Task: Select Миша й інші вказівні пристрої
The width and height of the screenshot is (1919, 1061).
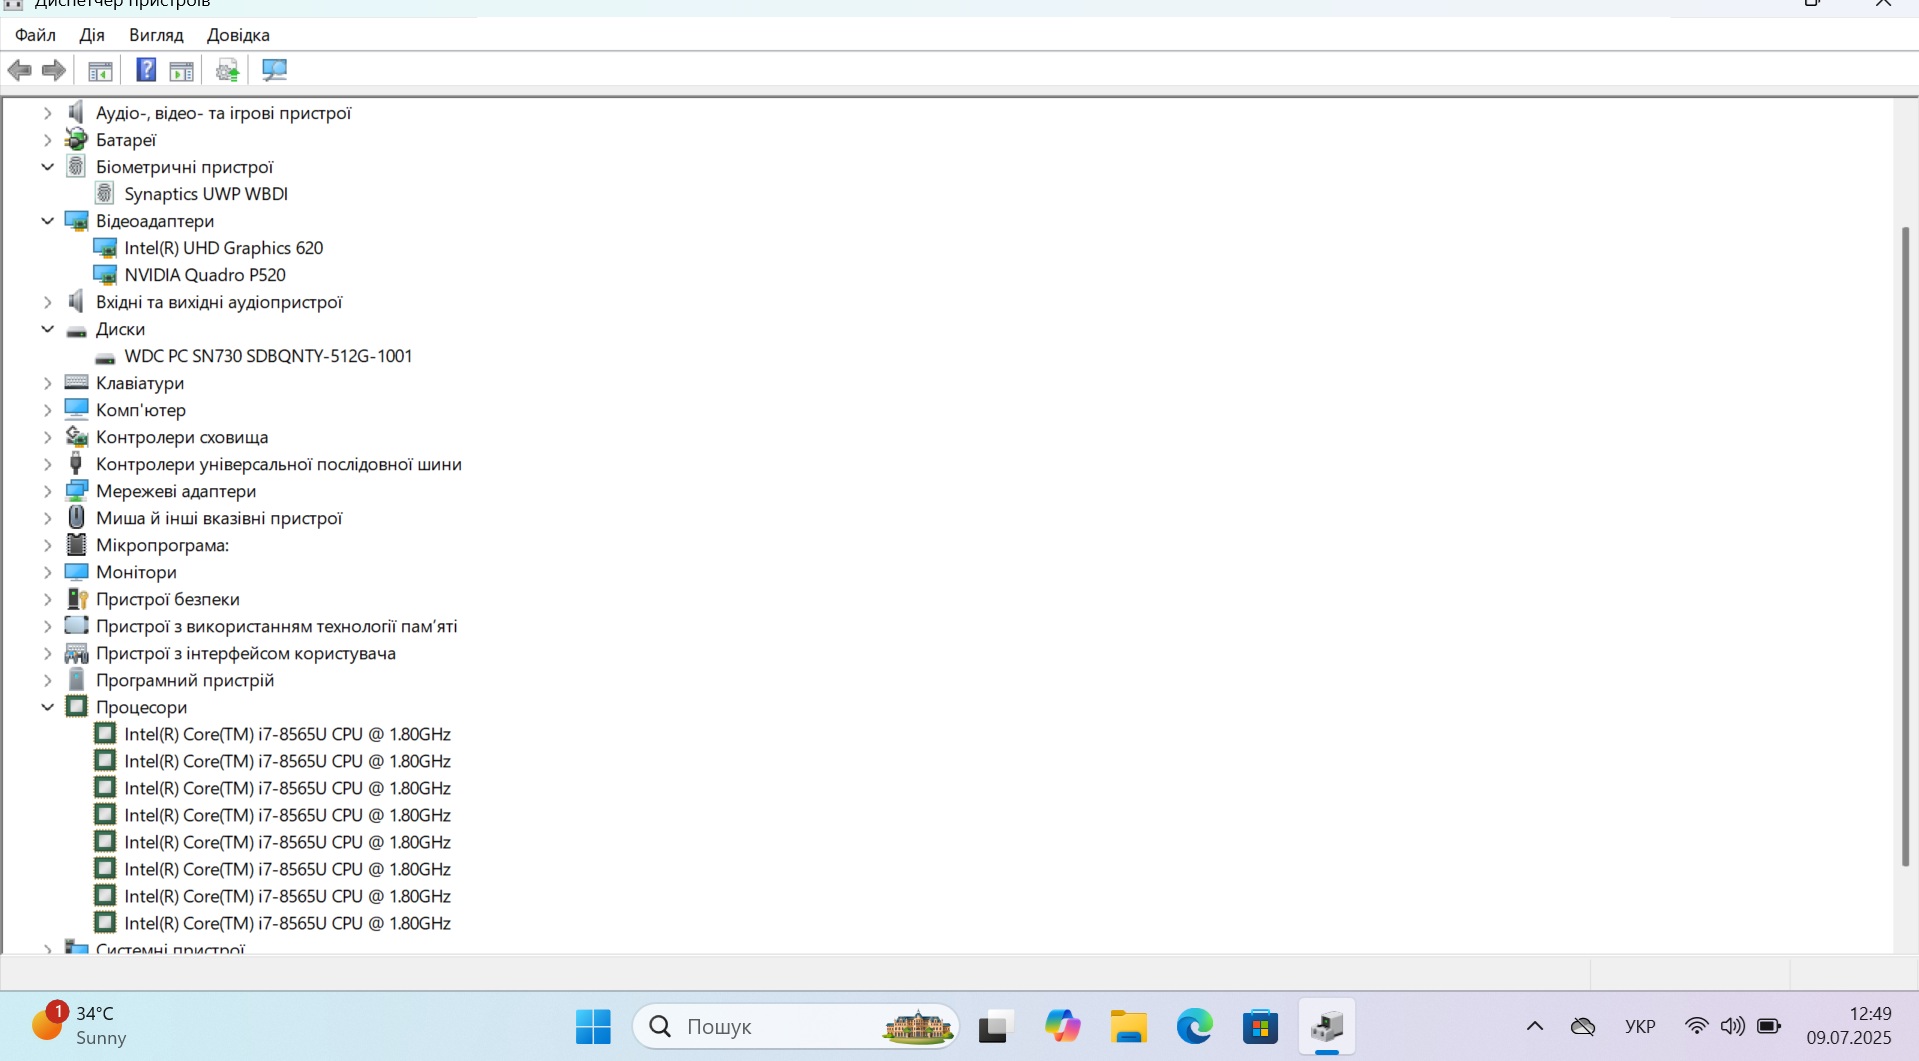Action: (x=219, y=518)
